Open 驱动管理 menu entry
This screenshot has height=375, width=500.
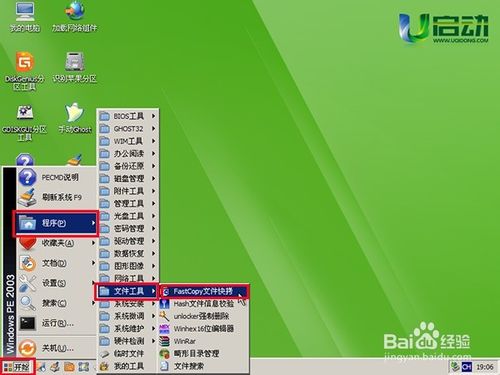point(128,241)
